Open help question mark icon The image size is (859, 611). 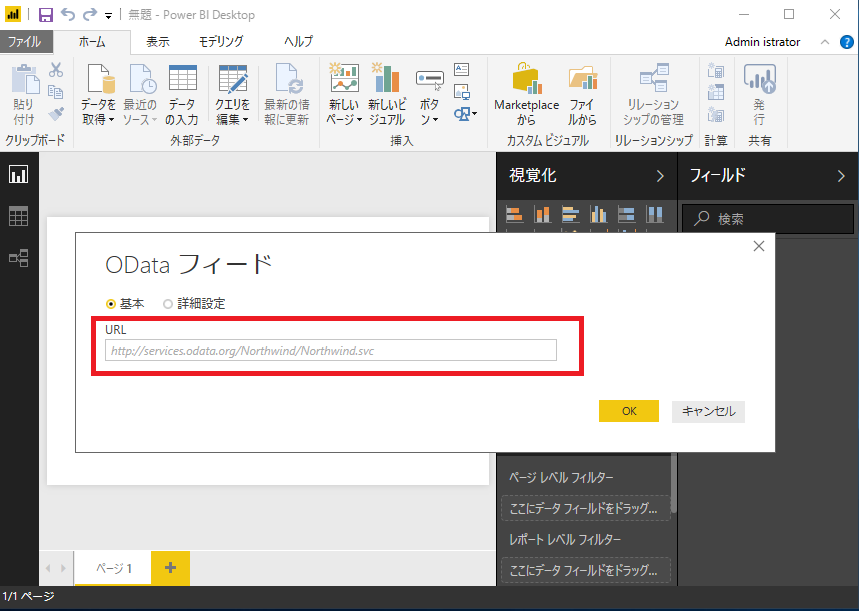[846, 42]
